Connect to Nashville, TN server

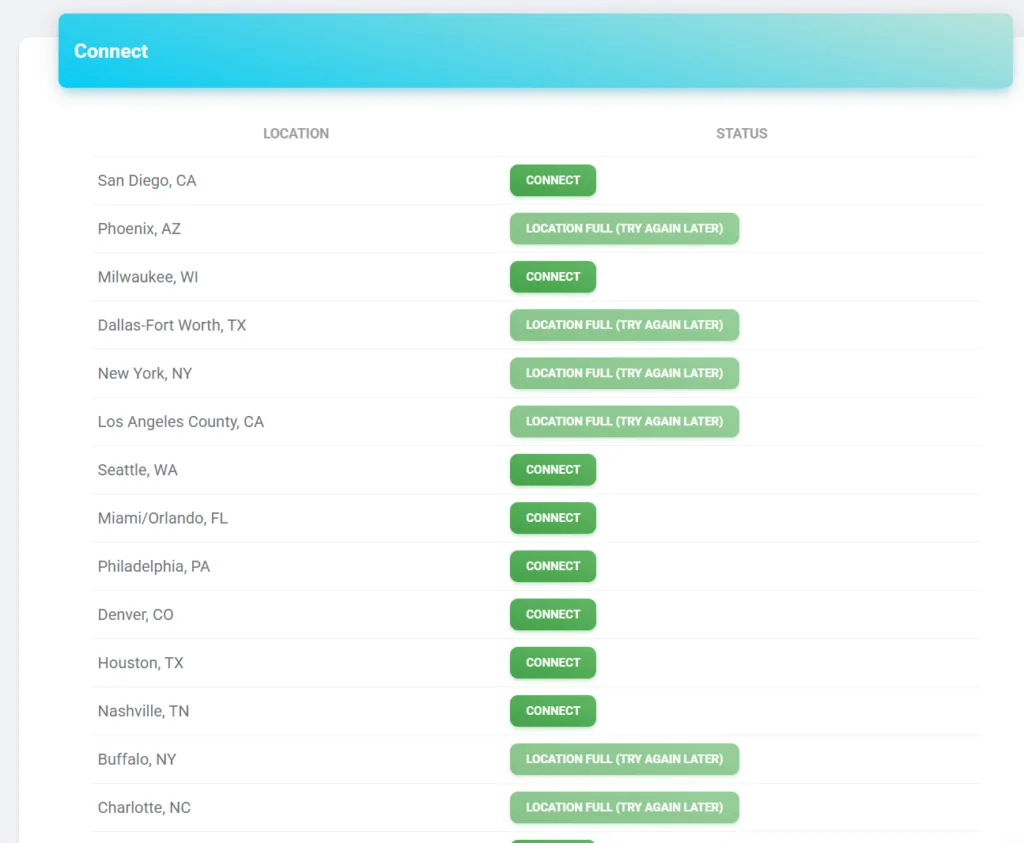click(x=552, y=711)
